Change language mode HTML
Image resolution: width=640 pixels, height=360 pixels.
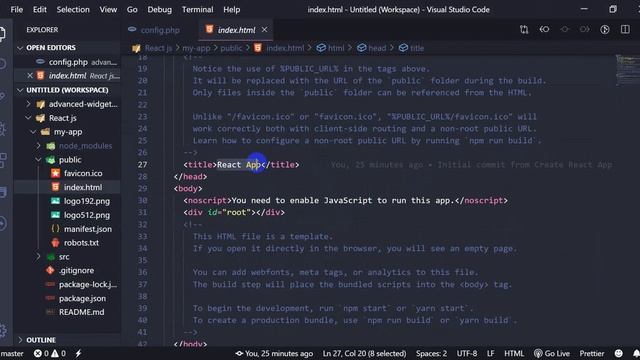pos(514,353)
